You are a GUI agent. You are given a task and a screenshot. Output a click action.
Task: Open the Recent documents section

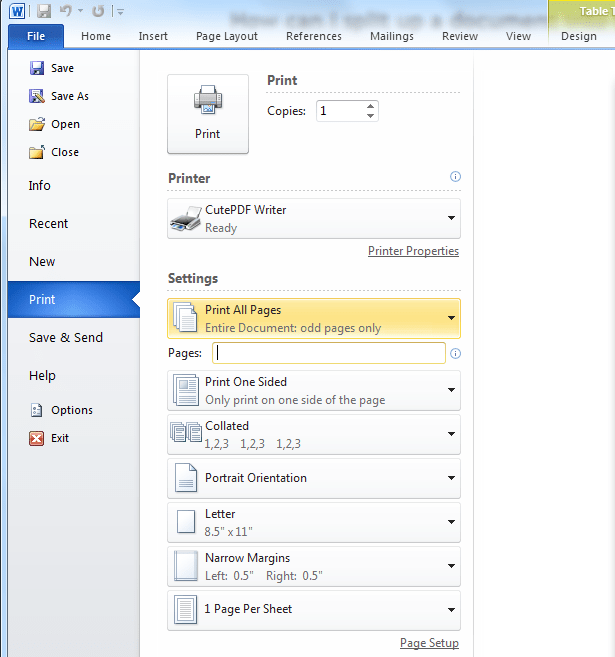point(48,224)
